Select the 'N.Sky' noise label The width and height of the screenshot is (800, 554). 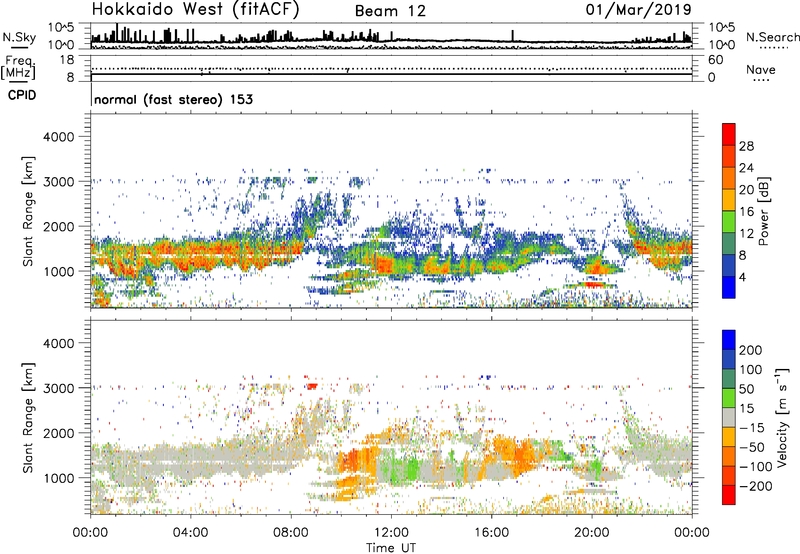pyautogui.click(x=19, y=38)
